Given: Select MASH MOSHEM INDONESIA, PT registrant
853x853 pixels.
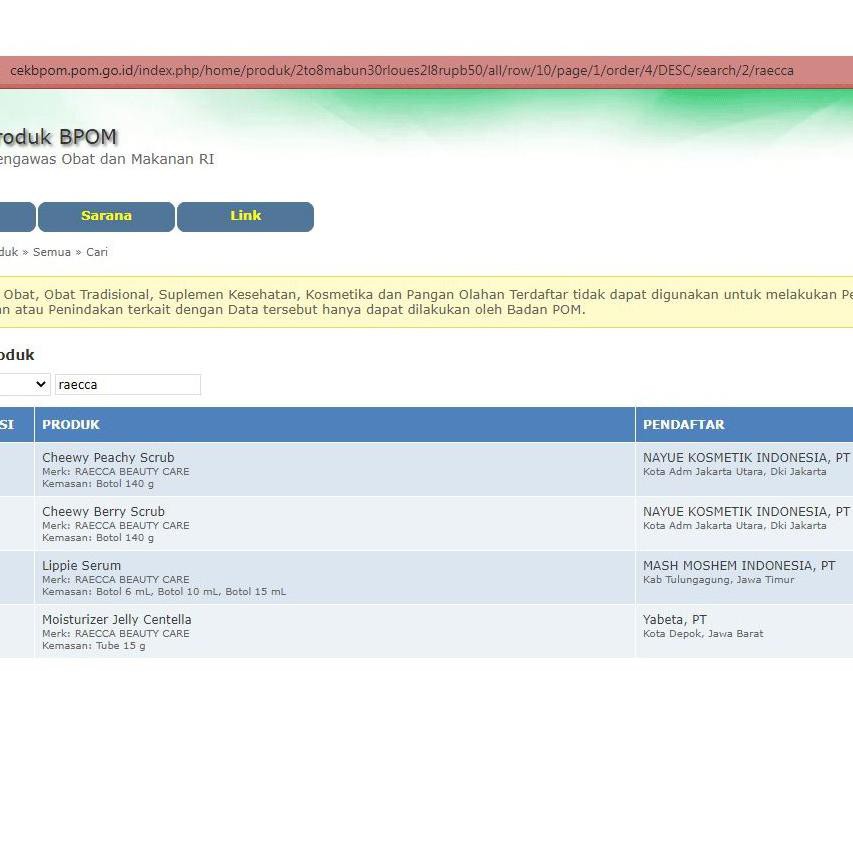Looking at the screenshot, I should point(739,565).
